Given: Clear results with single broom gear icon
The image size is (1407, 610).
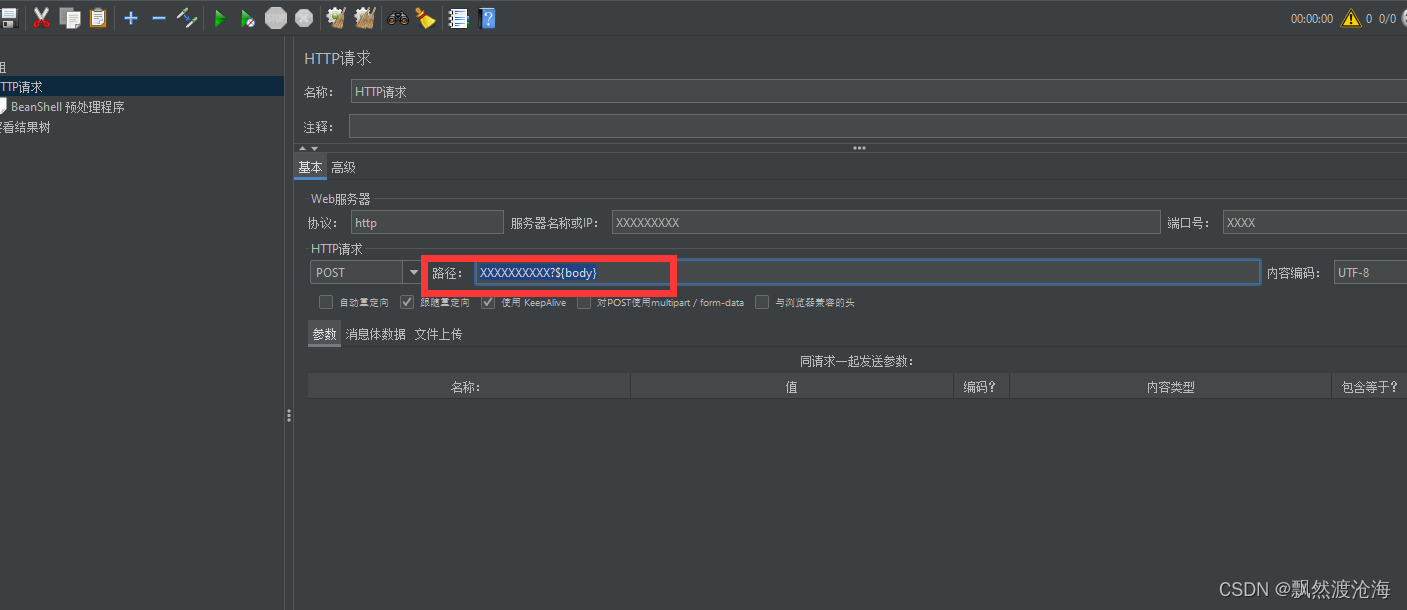Looking at the screenshot, I should coord(336,18).
